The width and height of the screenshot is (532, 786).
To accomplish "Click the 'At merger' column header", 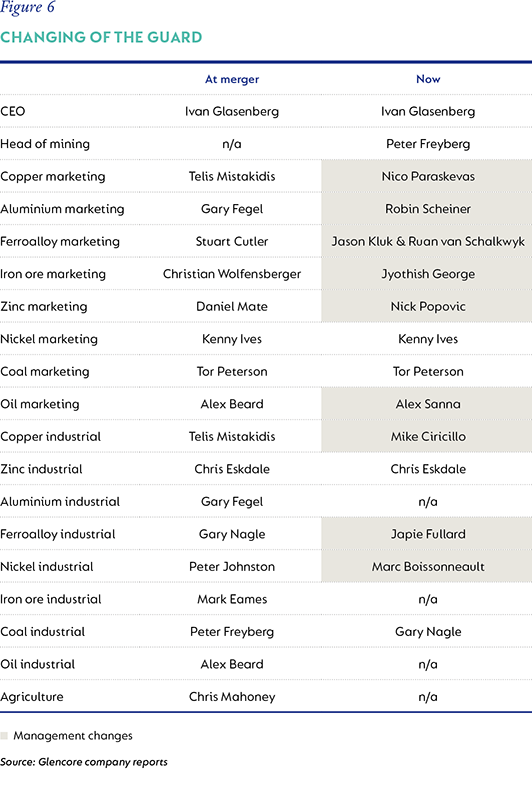I will tap(232, 79).
